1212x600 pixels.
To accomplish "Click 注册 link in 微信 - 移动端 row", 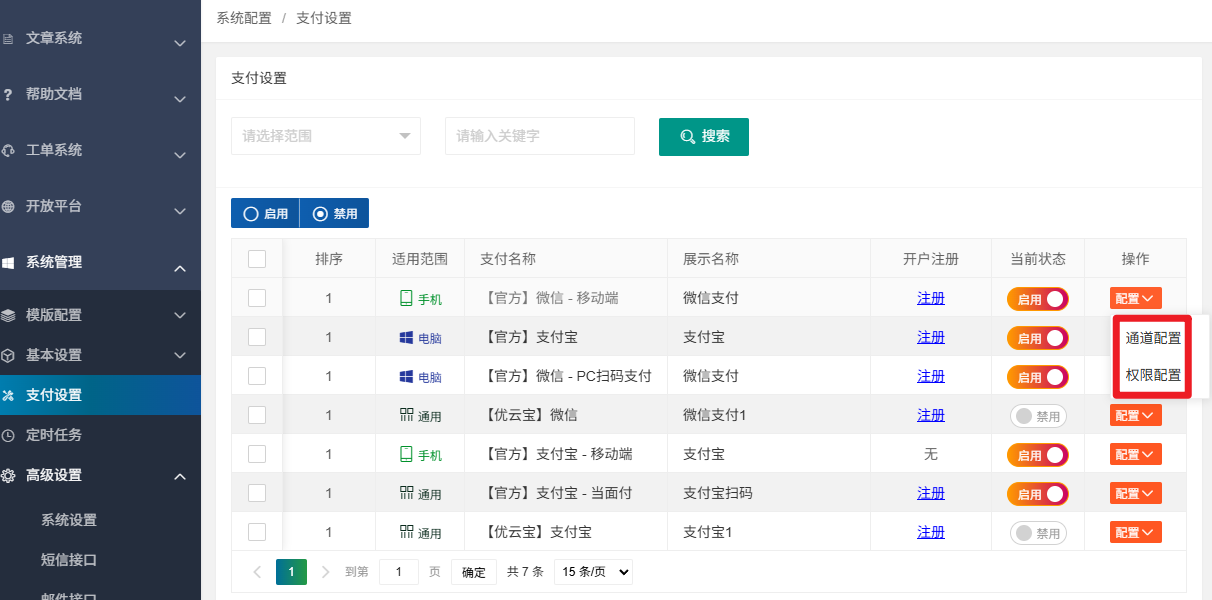I will point(931,298).
